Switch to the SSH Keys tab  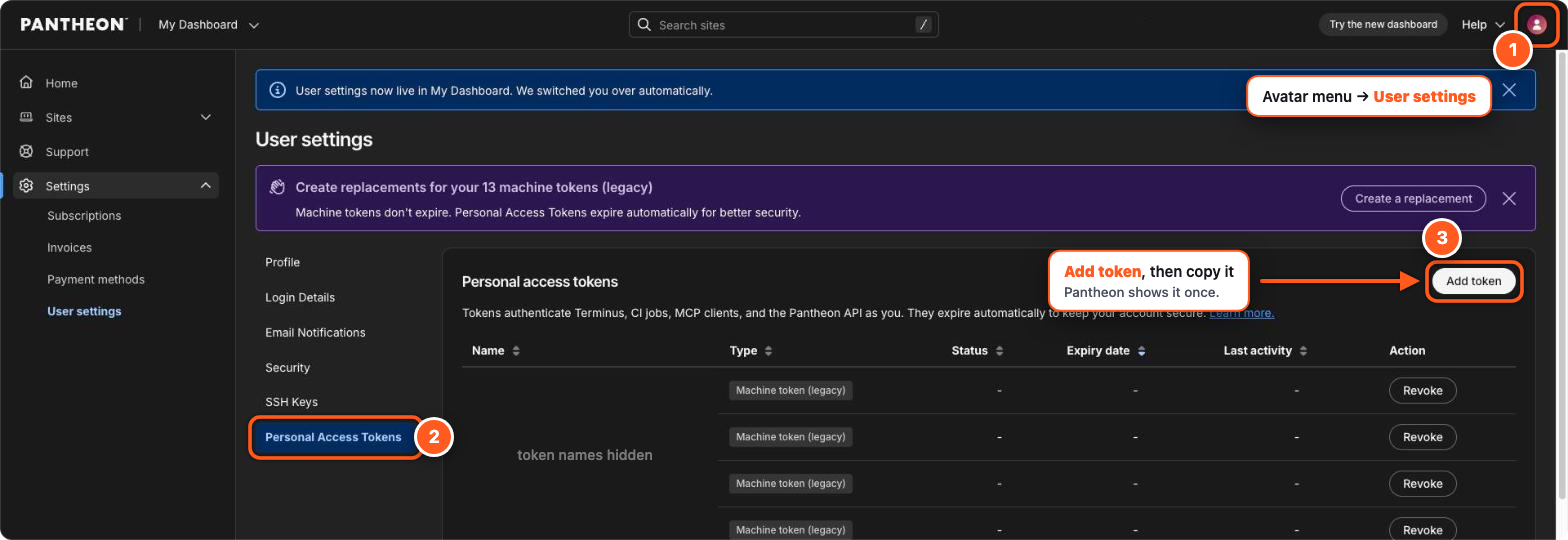(x=291, y=402)
